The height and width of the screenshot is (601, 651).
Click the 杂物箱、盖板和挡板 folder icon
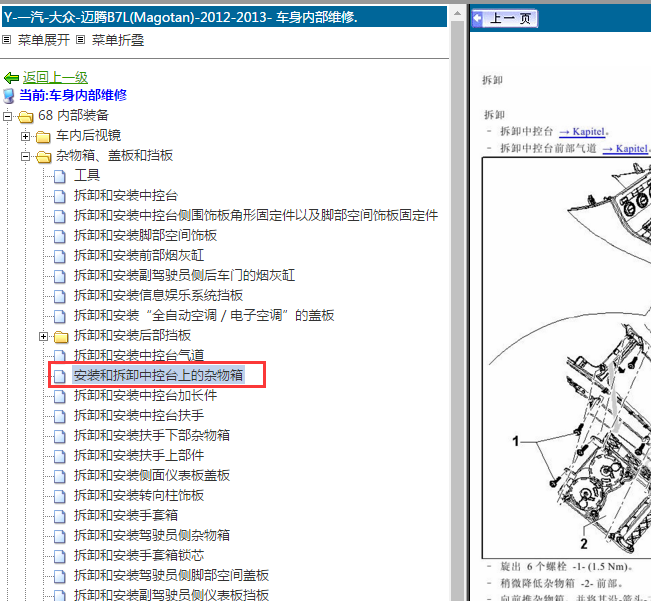point(43,156)
